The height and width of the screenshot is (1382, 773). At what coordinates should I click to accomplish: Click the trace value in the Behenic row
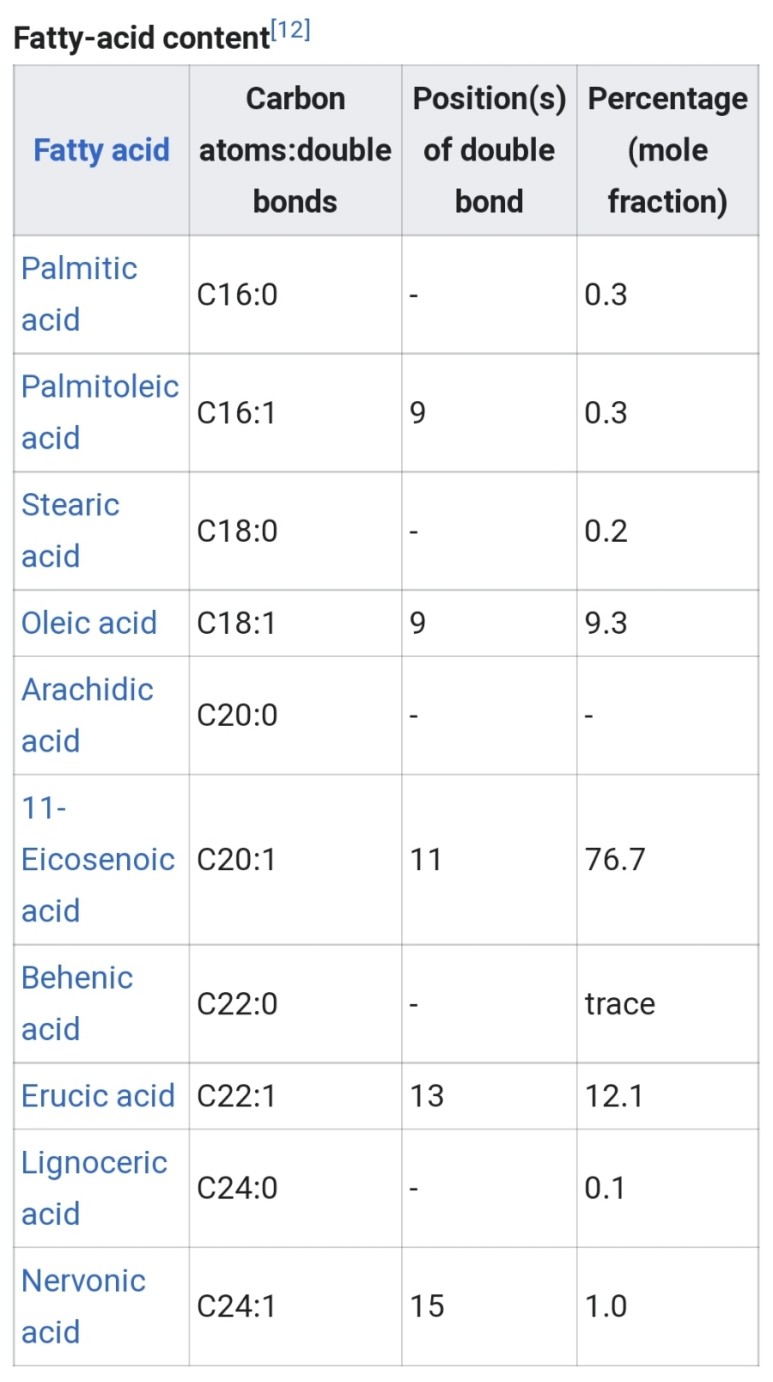coord(620,1003)
